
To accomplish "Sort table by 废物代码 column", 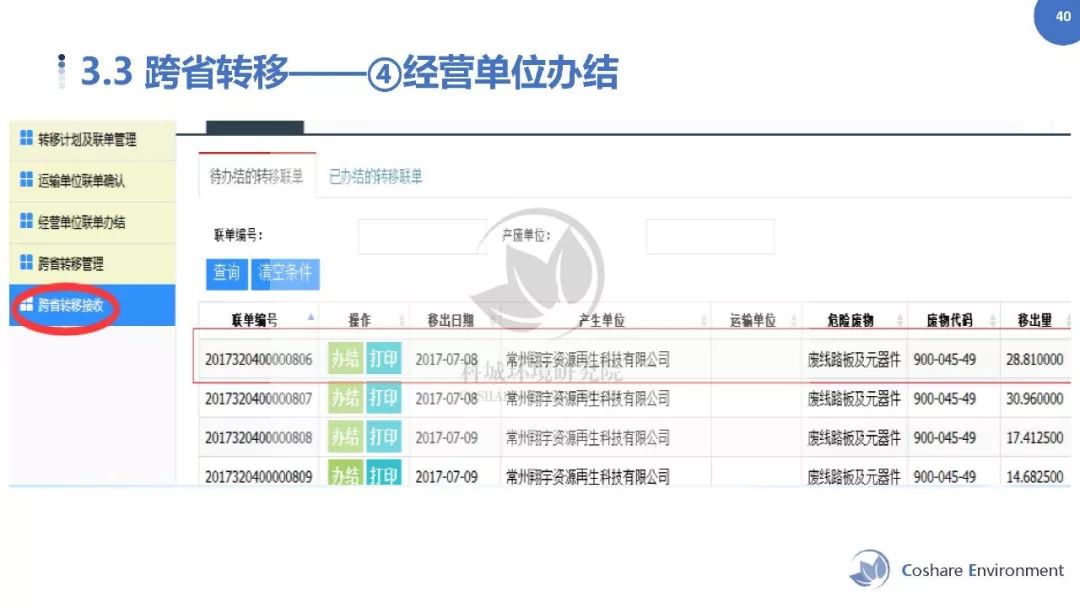I will (951, 321).
